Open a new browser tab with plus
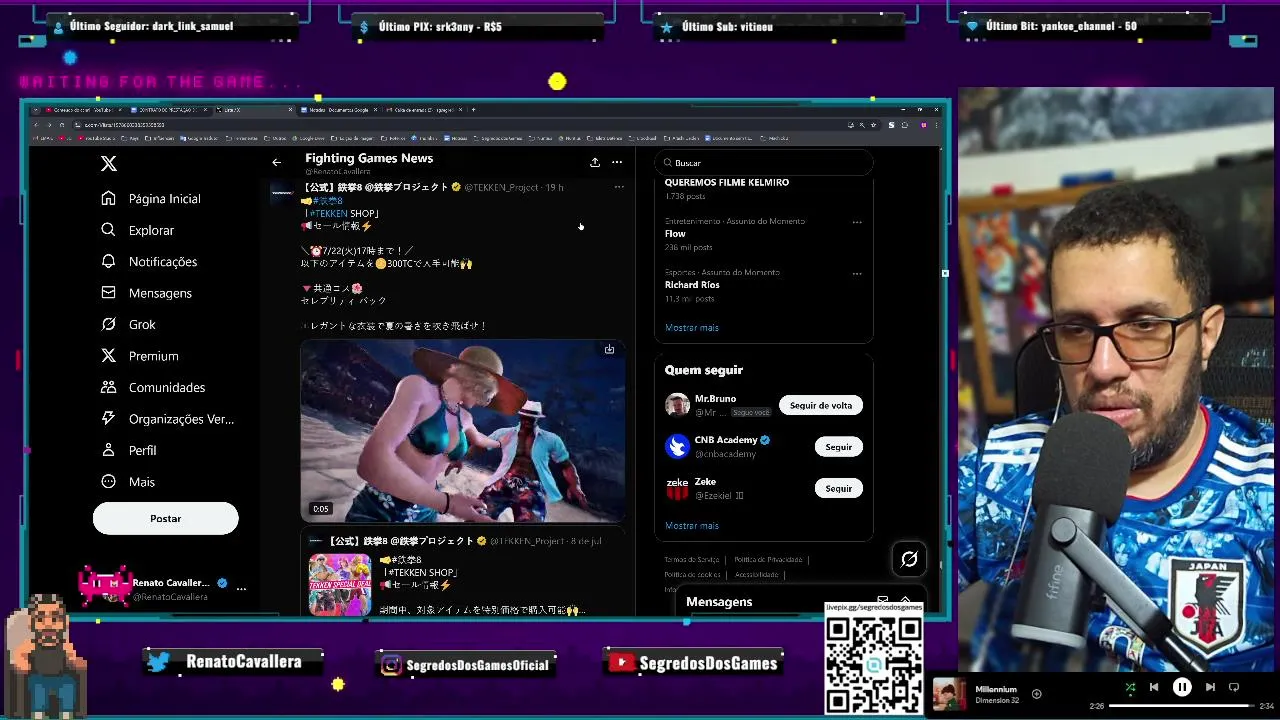 tap(474, 110)
